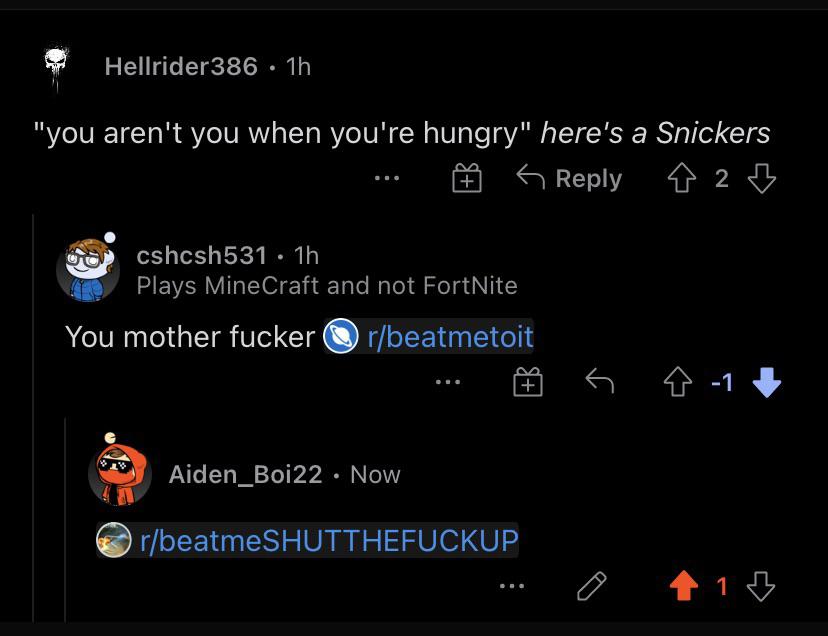Downvote Aiden_Boi22's comment

(760, 586)
